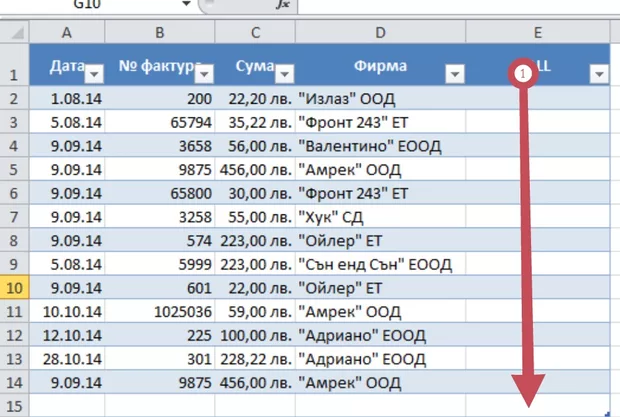This screenshot has height=417, width=620.
Task: Click the red numbered marker 1
Action: (520, 74)
